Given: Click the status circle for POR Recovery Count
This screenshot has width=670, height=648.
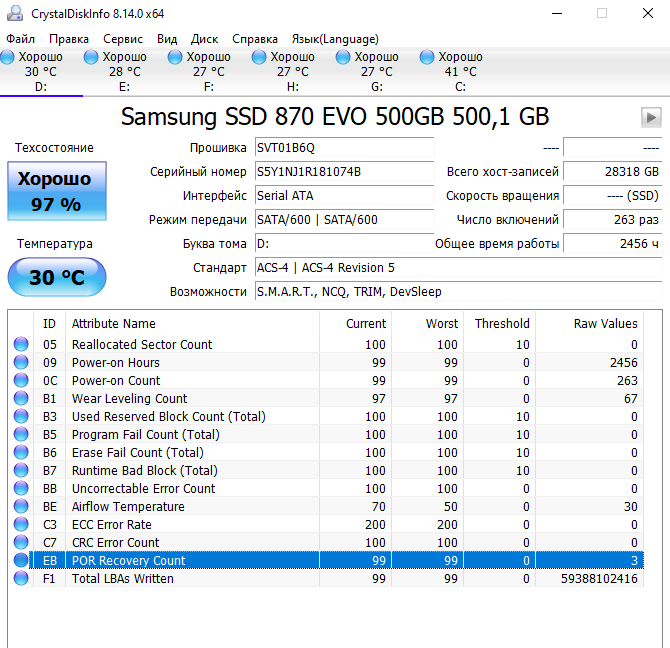Looking at the screenshot, I should click(x=21, y=560).
